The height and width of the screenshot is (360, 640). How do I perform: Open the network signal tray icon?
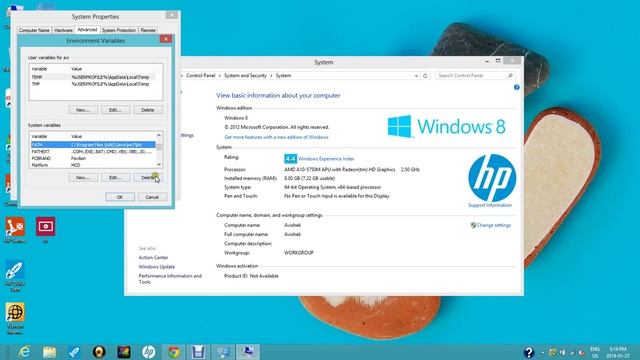(x=572, y=352)
